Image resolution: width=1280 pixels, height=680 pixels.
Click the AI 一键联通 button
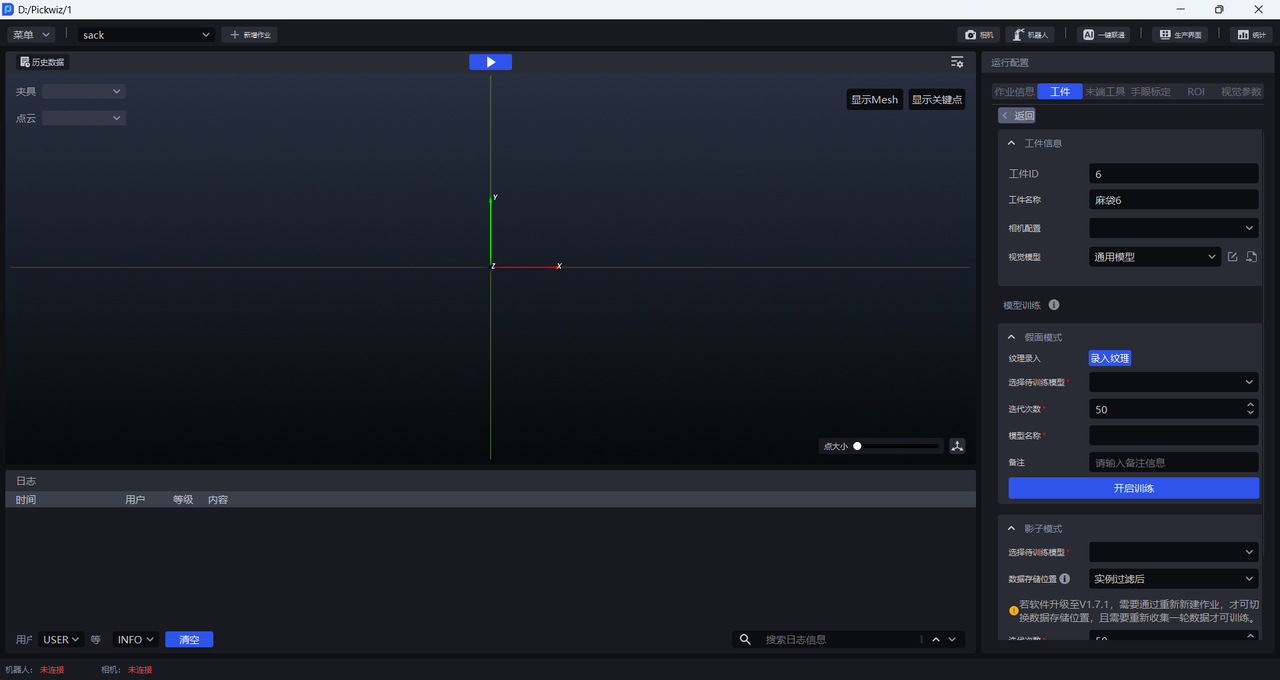(1104, 35)
